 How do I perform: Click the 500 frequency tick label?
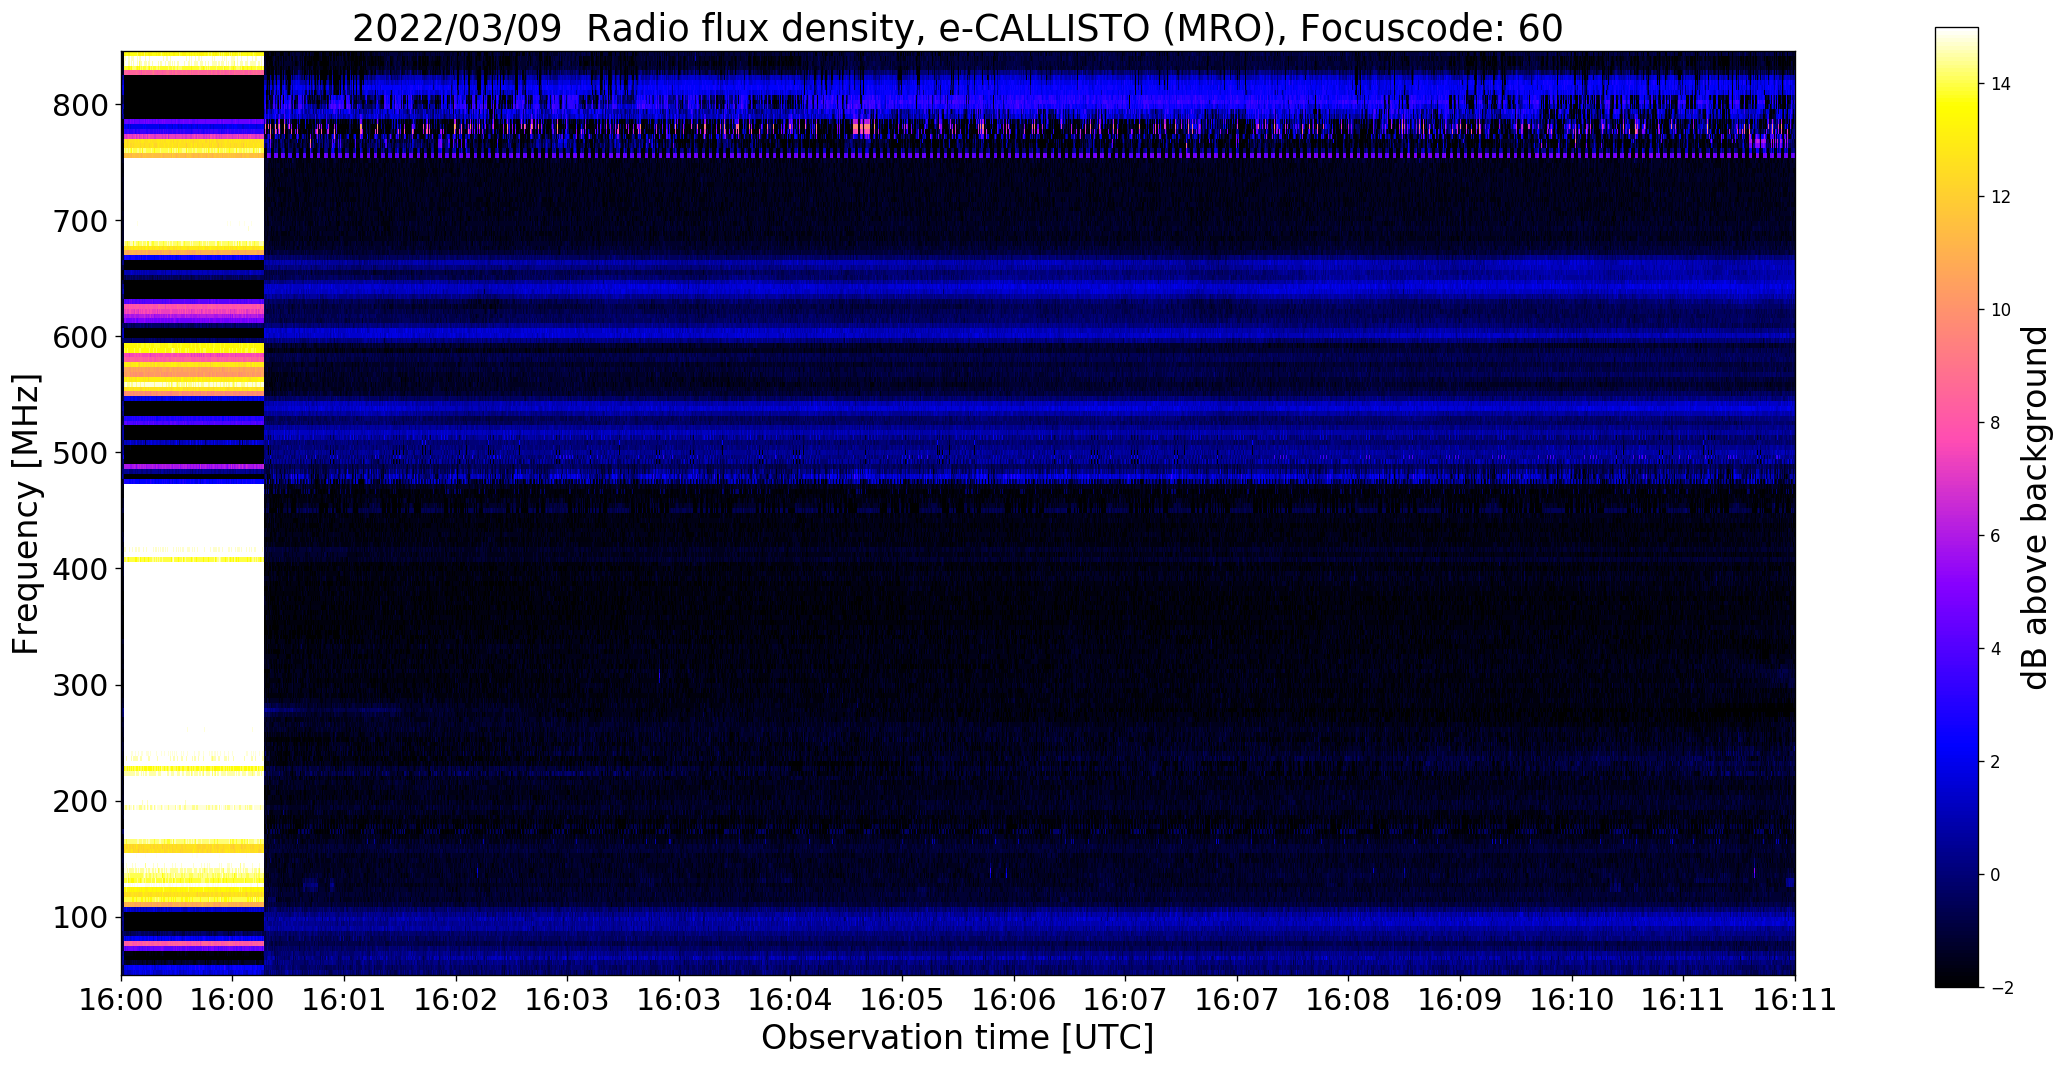coord(78,453)
